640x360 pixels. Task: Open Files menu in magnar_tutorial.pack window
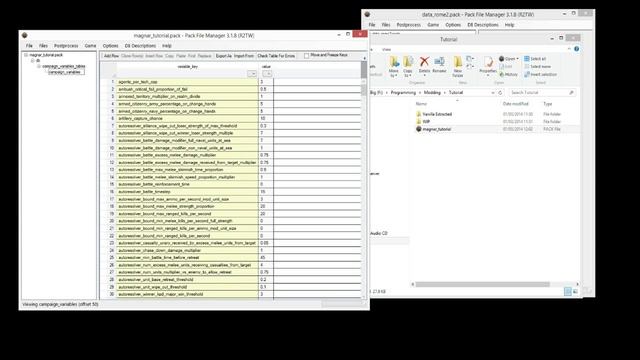click(x=43, y=46)
